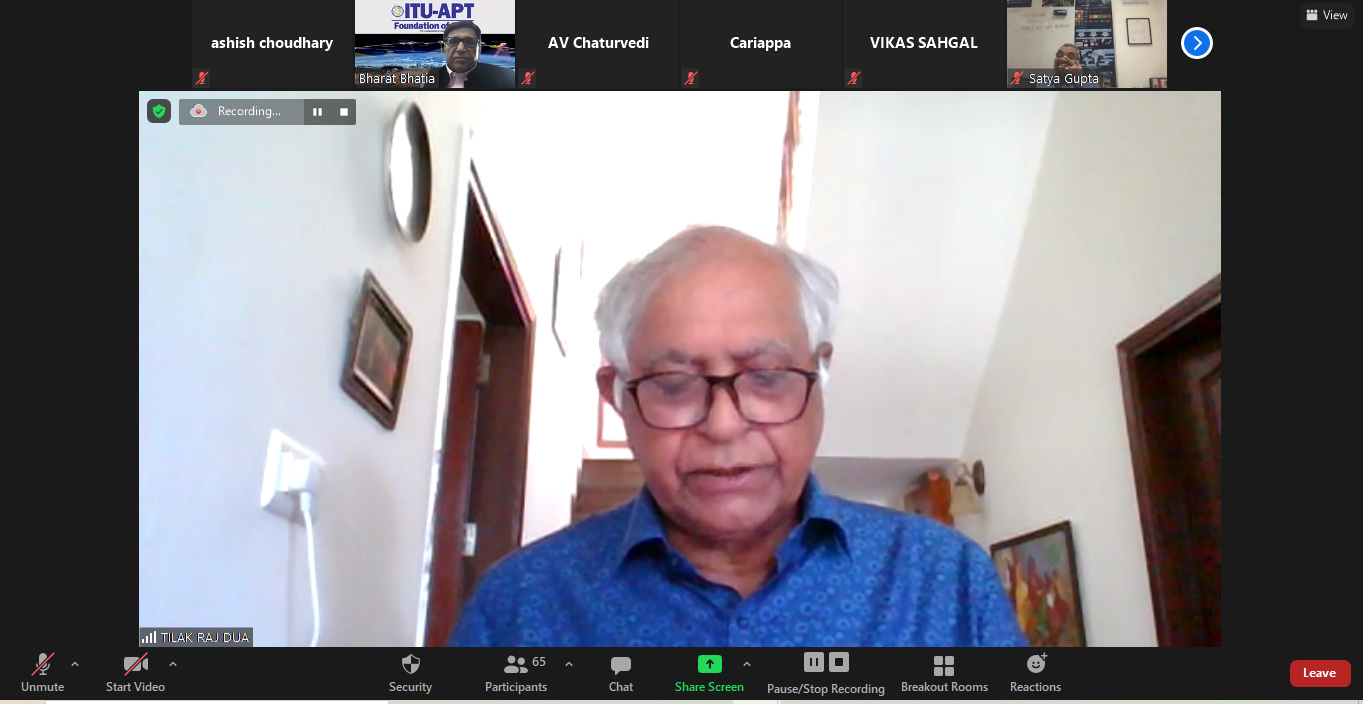Image resolution: width=1363 pixels, height=704 pixels.
Task: Unmute the microphone
Action: (x=42, y=672)
